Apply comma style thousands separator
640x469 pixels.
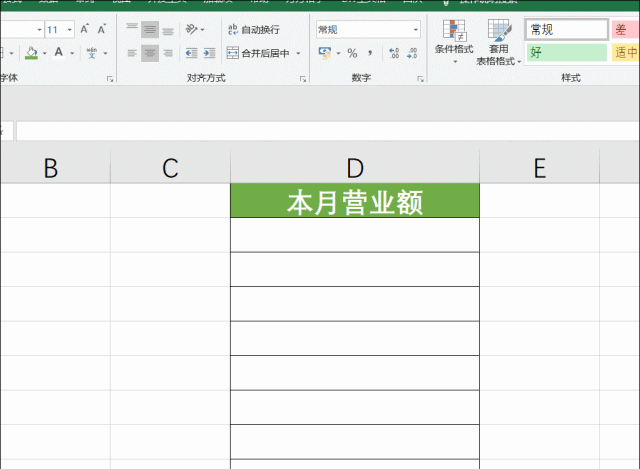[370, 53]
